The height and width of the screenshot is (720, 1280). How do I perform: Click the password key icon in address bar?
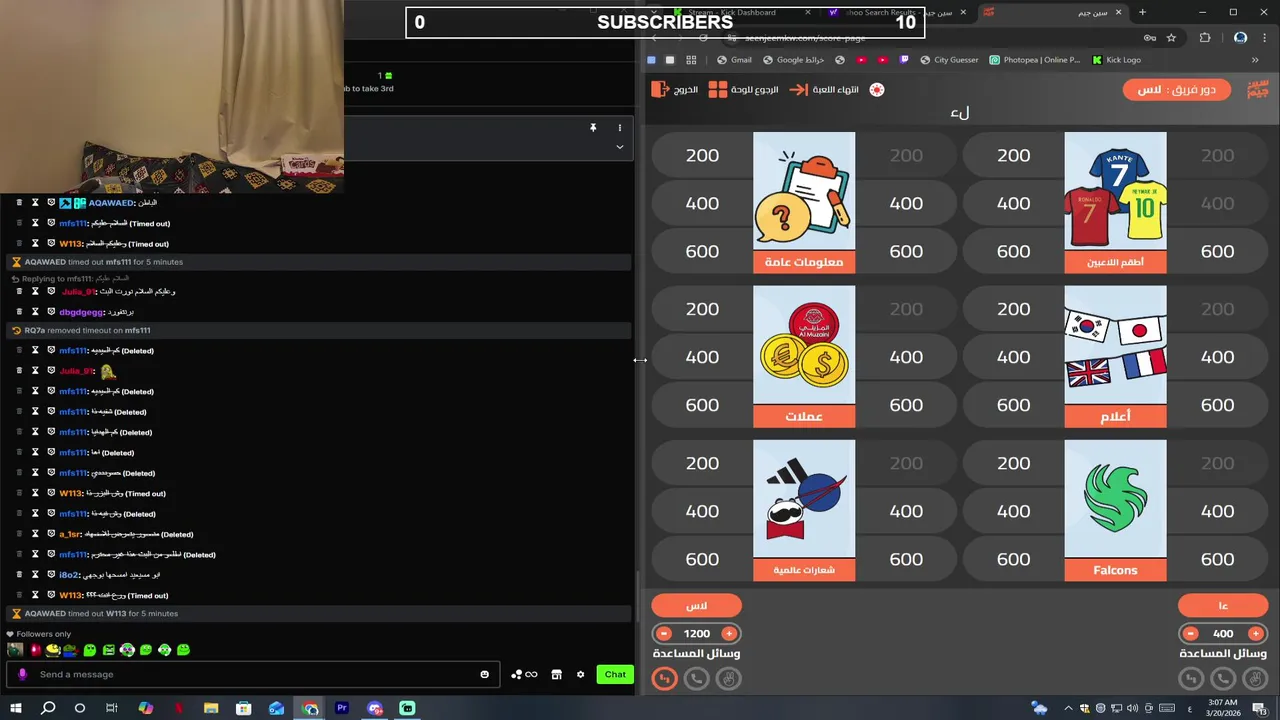tap(1150, 38)
